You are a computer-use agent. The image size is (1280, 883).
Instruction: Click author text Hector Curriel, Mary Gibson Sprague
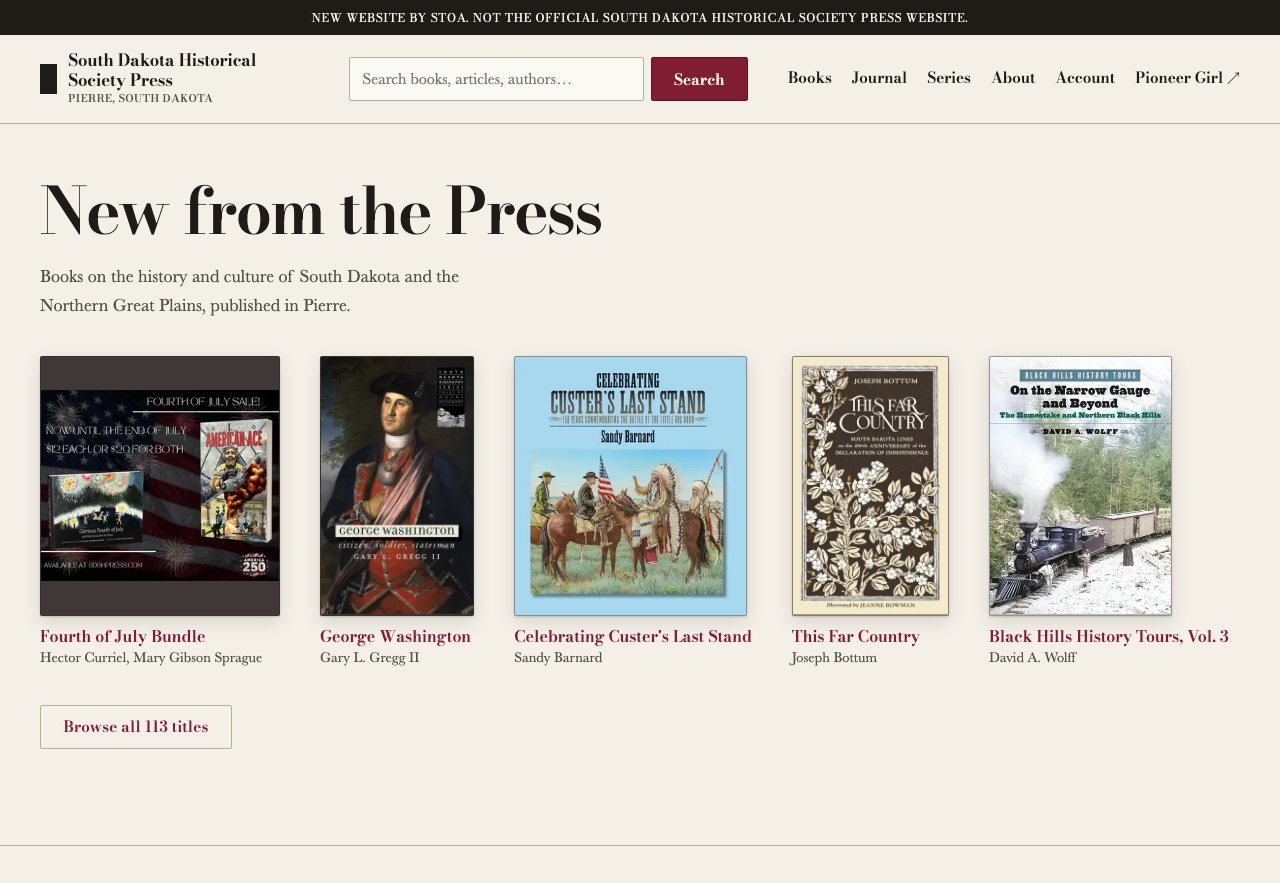[x=151, y=658]
